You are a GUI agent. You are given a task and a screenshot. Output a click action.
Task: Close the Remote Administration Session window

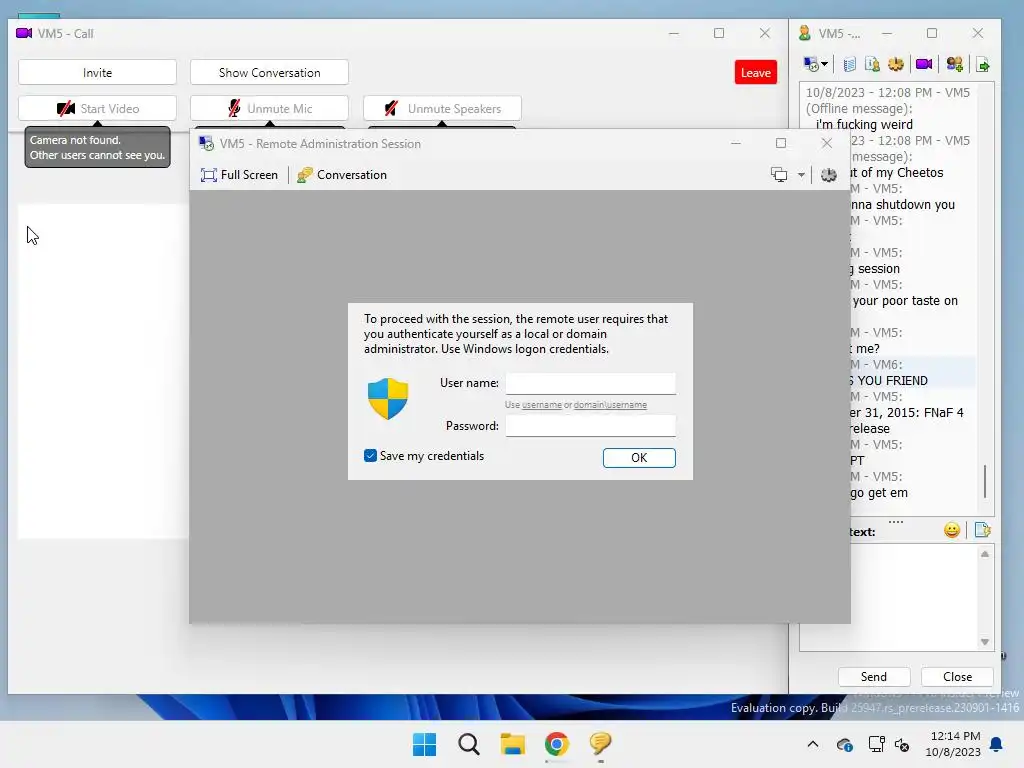point(827,143)
